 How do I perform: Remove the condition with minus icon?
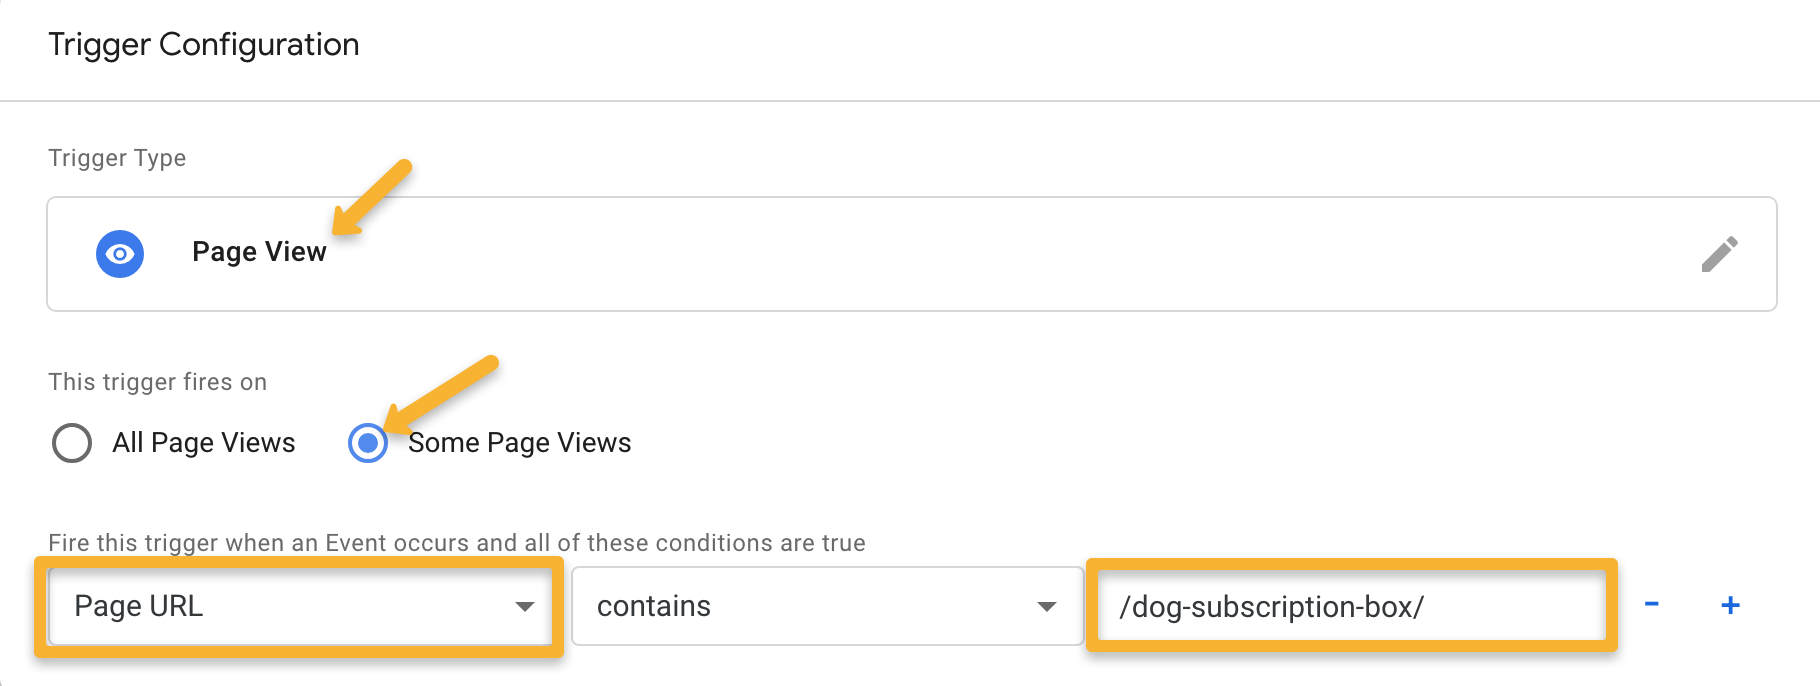coord(1652,604)
